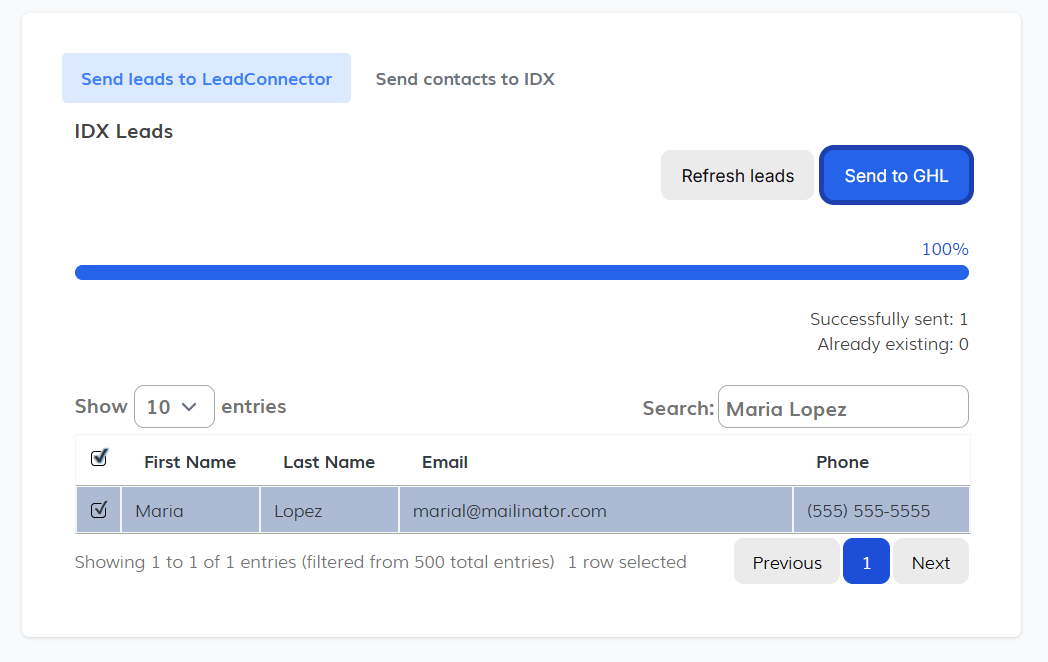Click the blue progress bar

point(521,273)
